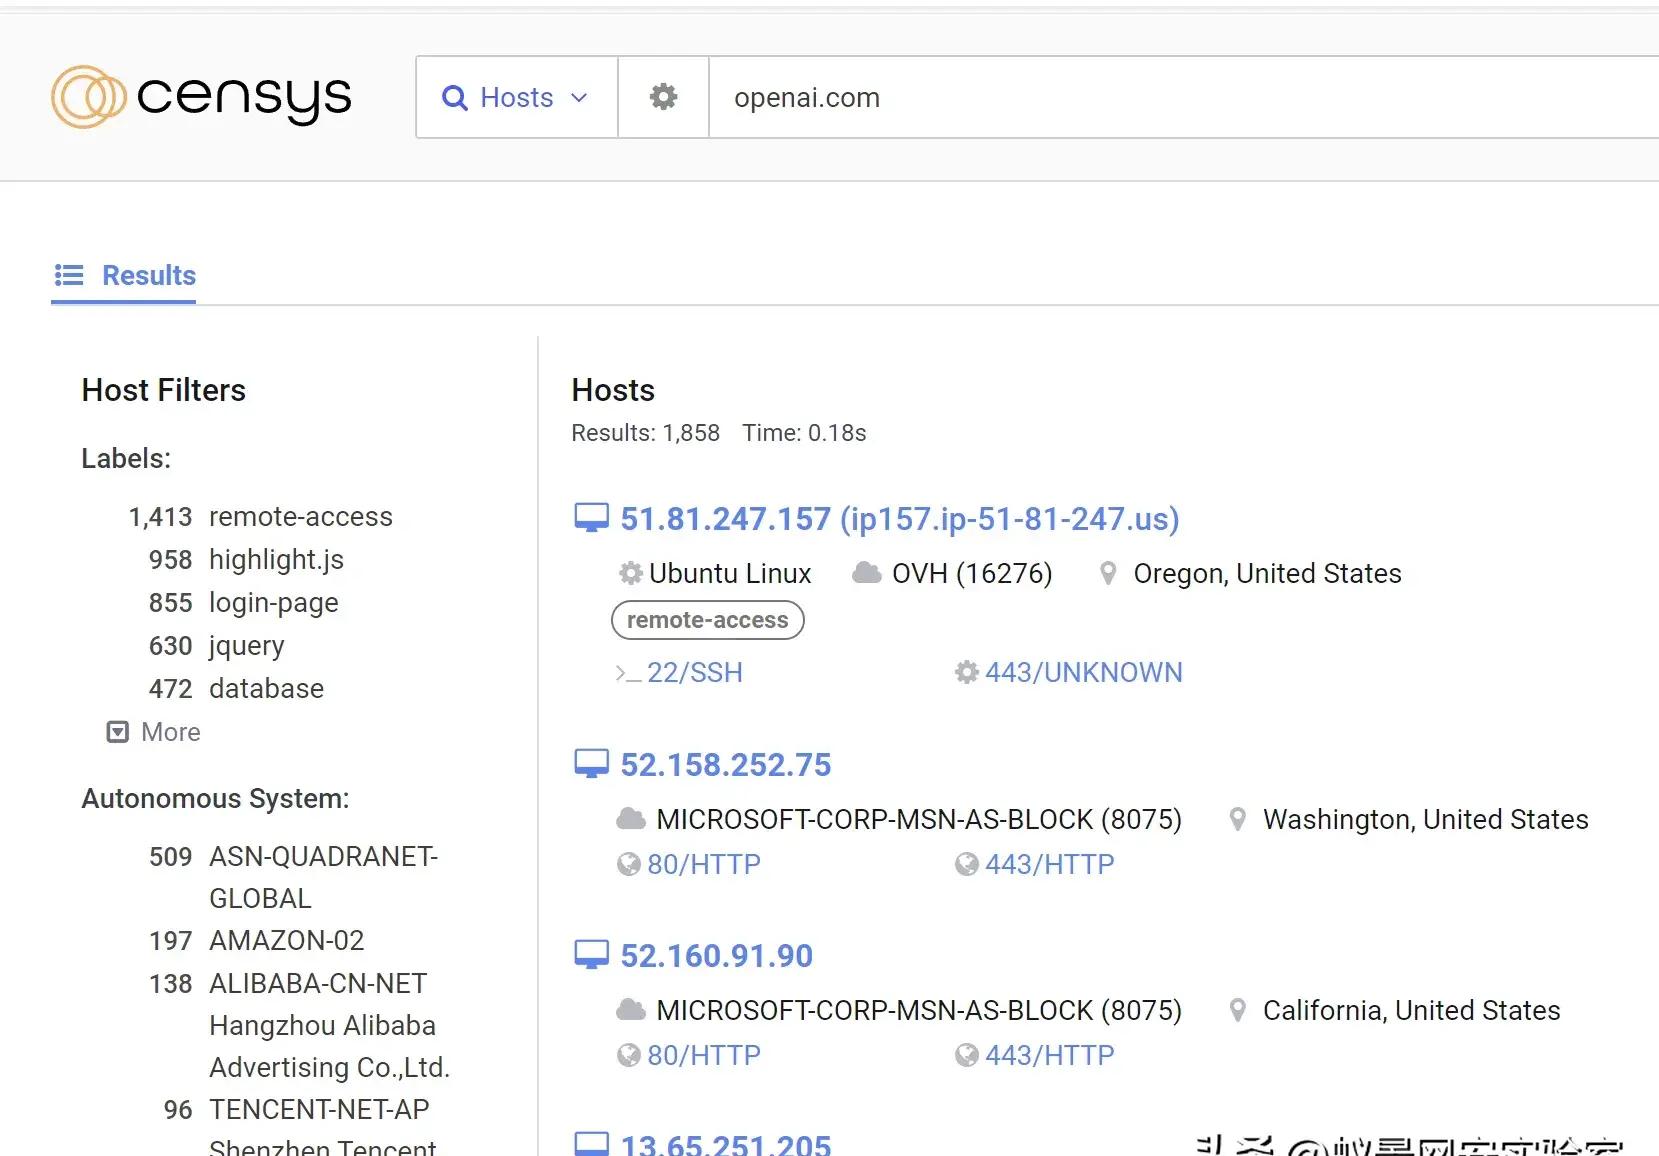1659x1156 pixels.
Task: Click the cloud icon beside OVH (16276)
Action: point(866,573)
